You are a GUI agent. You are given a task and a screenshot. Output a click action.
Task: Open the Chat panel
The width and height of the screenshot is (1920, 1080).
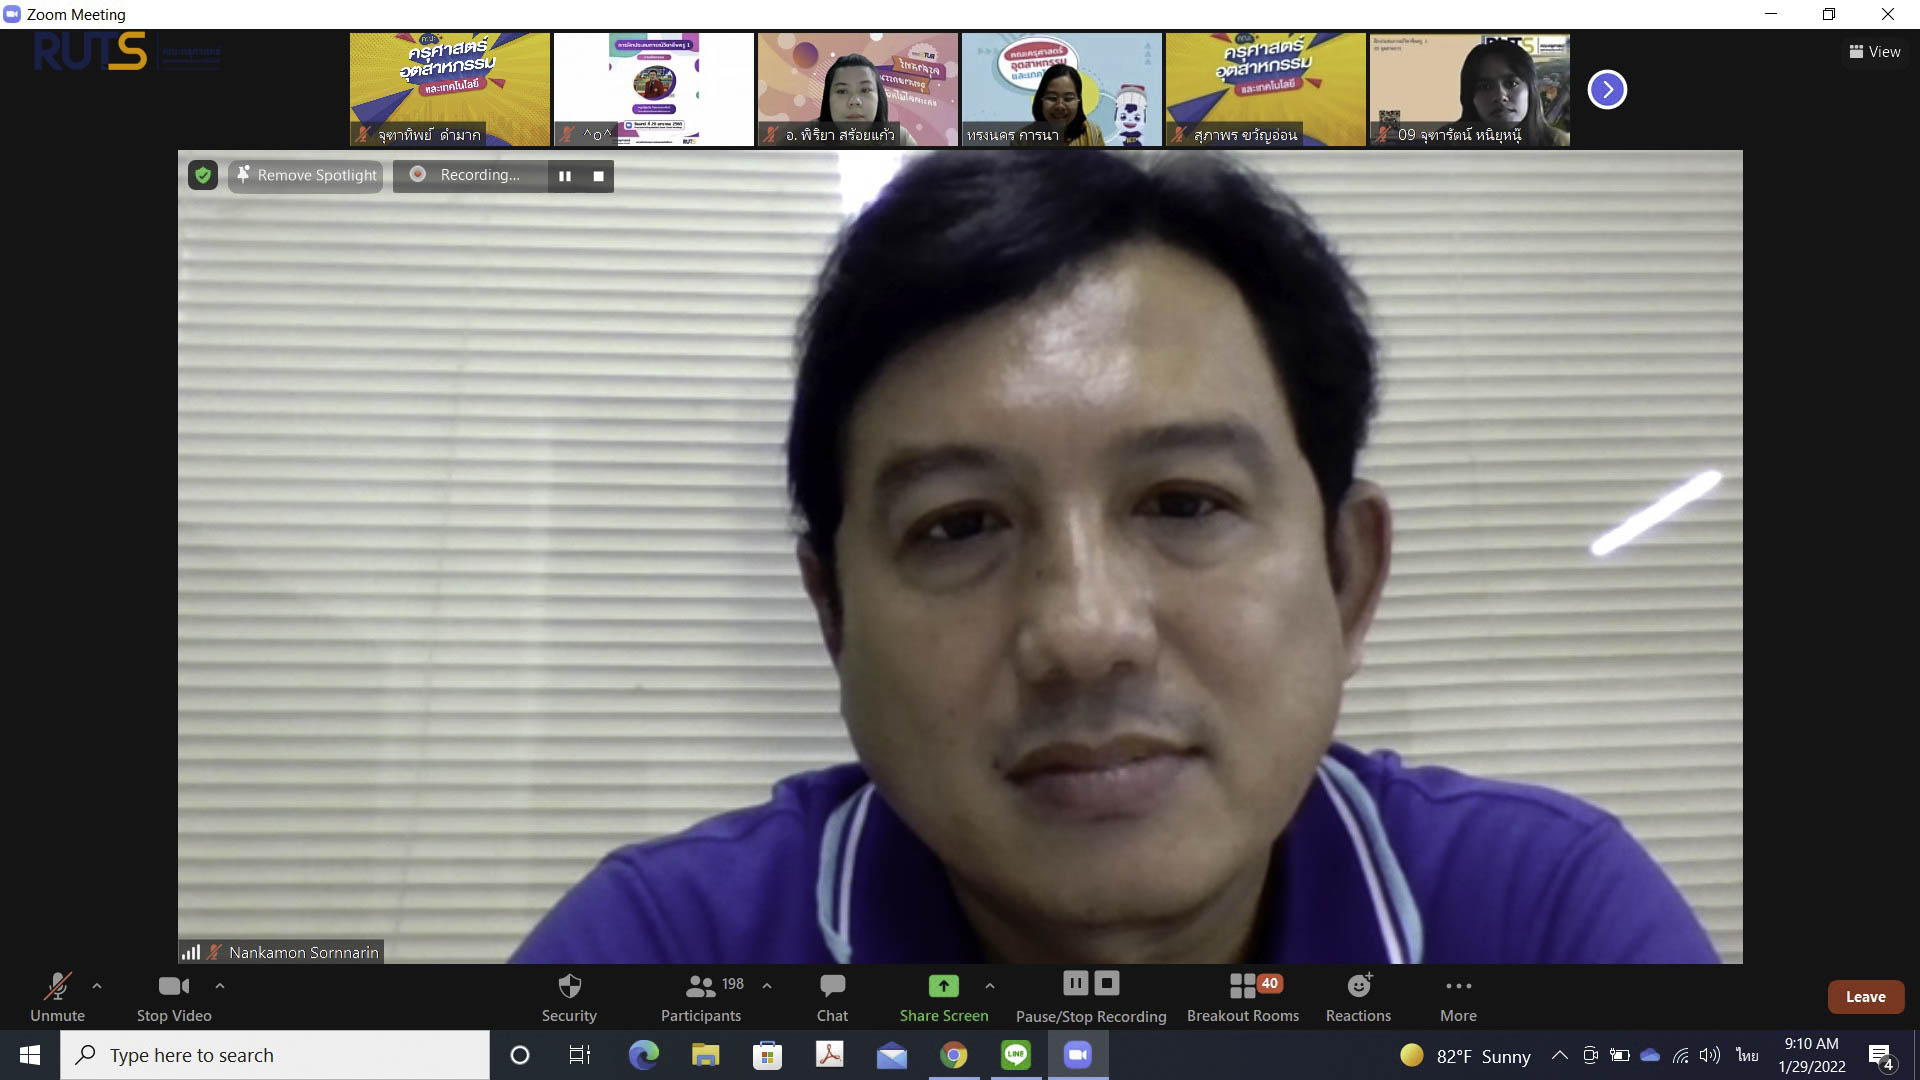832,997
